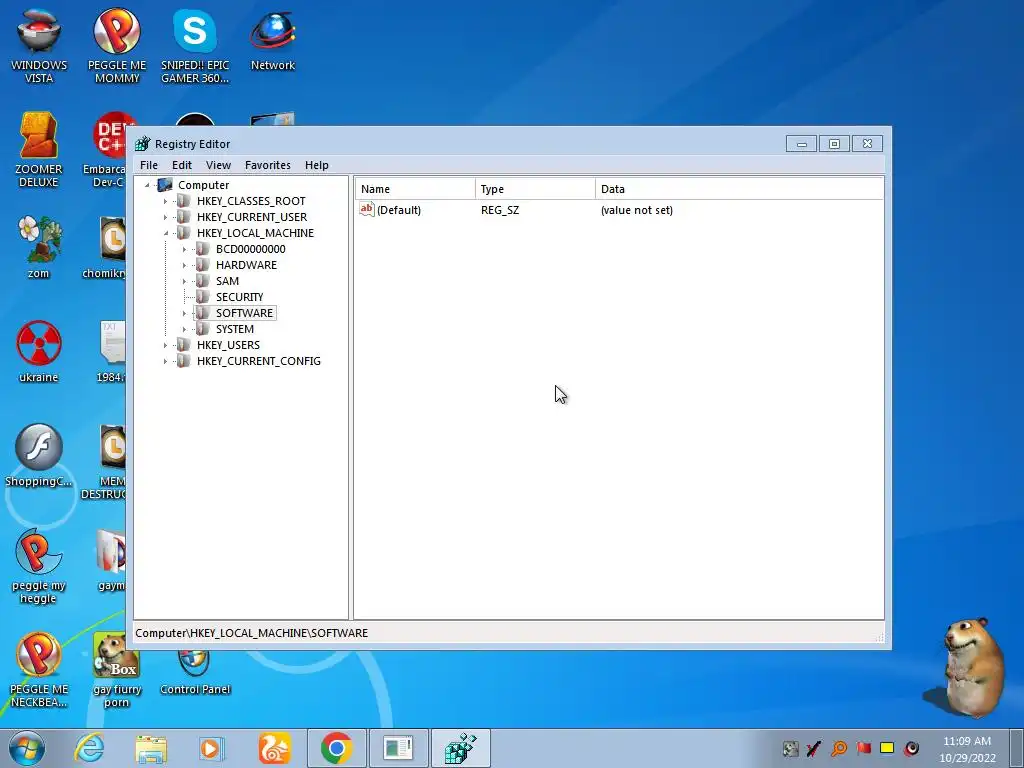1024x768 pixels.
Task: Select the PEGGLE ME MOMMY desktop icon
Action: 117,47
